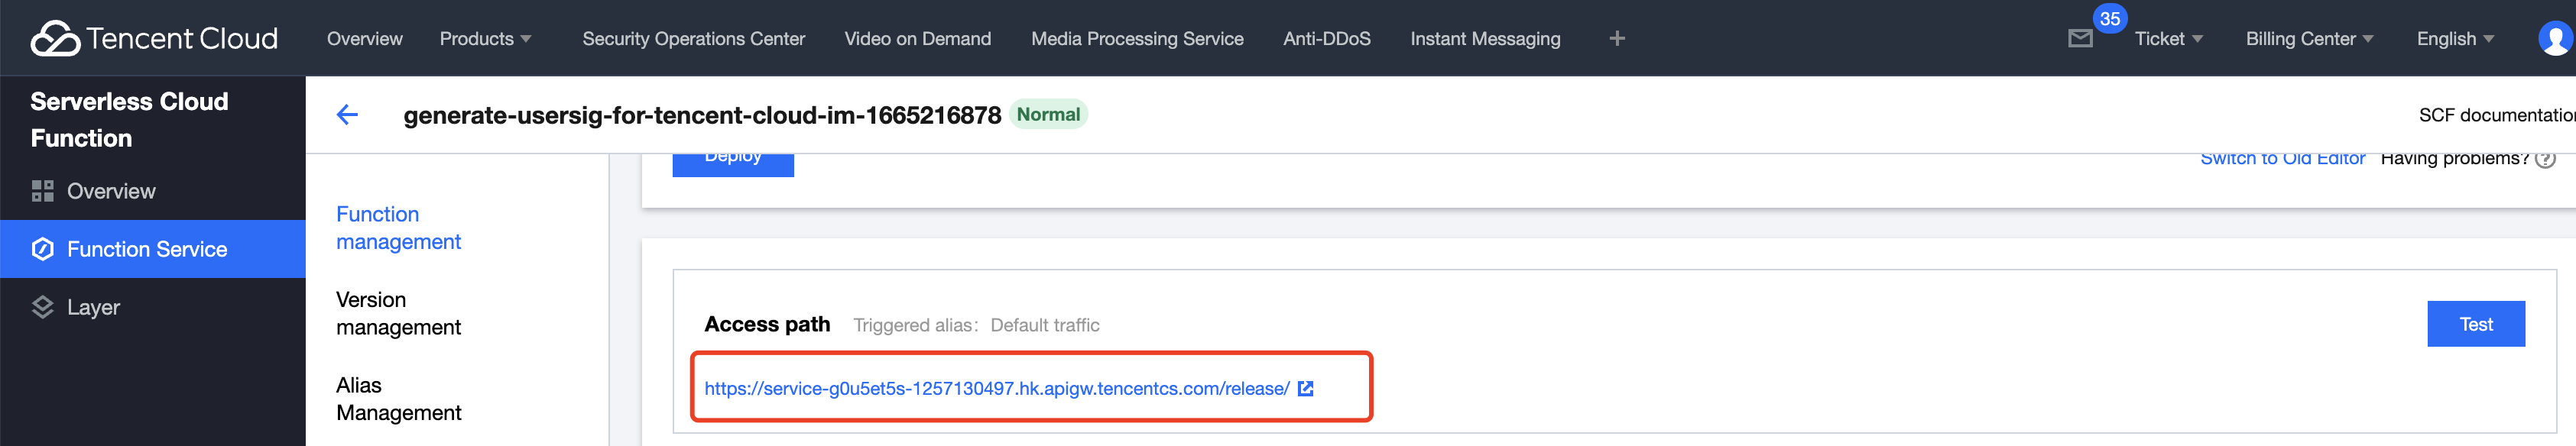The width and height of the screenshot is (2576, 446).
Task: Click the Layer stack icon
Action: tap(42, 307)
